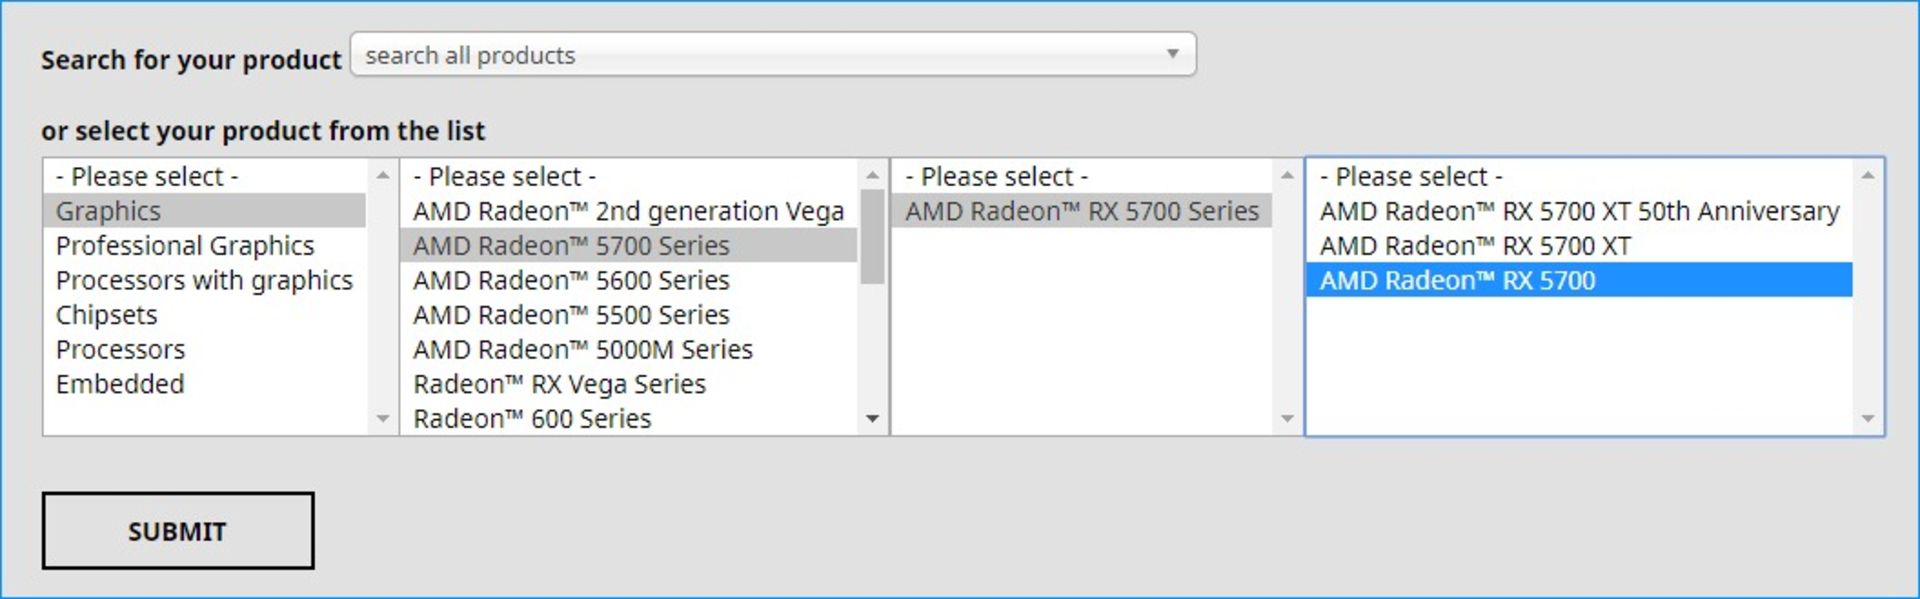Choose Radeon 600 Series
Screen dimensions: 1920x599
[x=532, y=419]
